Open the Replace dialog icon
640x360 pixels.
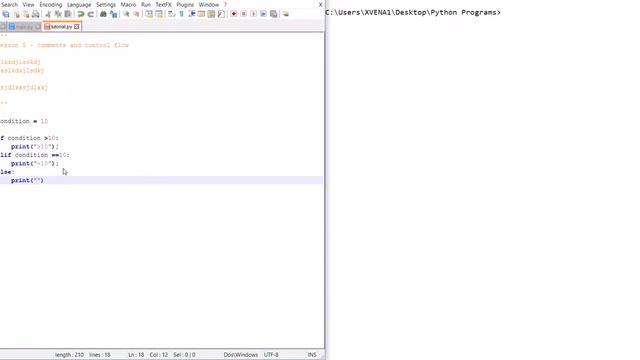113,14
